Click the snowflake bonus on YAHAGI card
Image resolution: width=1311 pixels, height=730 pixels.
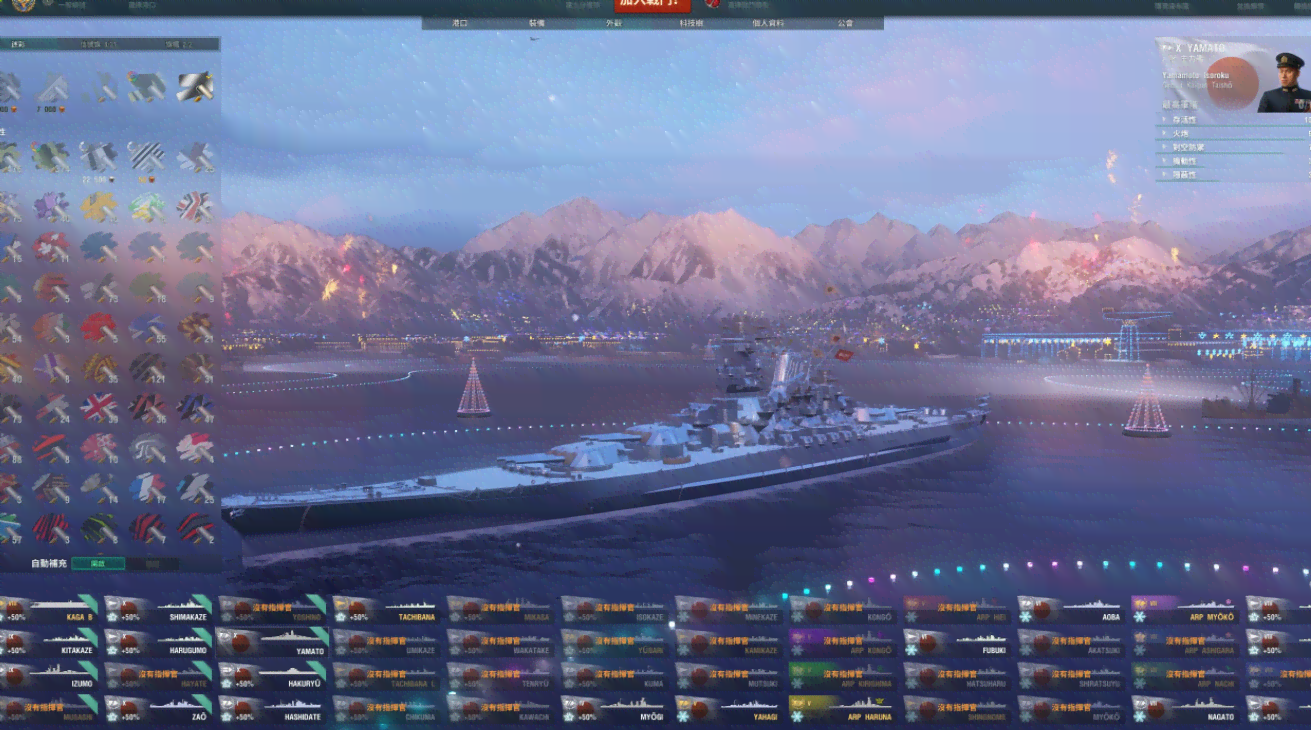(683, 717)
